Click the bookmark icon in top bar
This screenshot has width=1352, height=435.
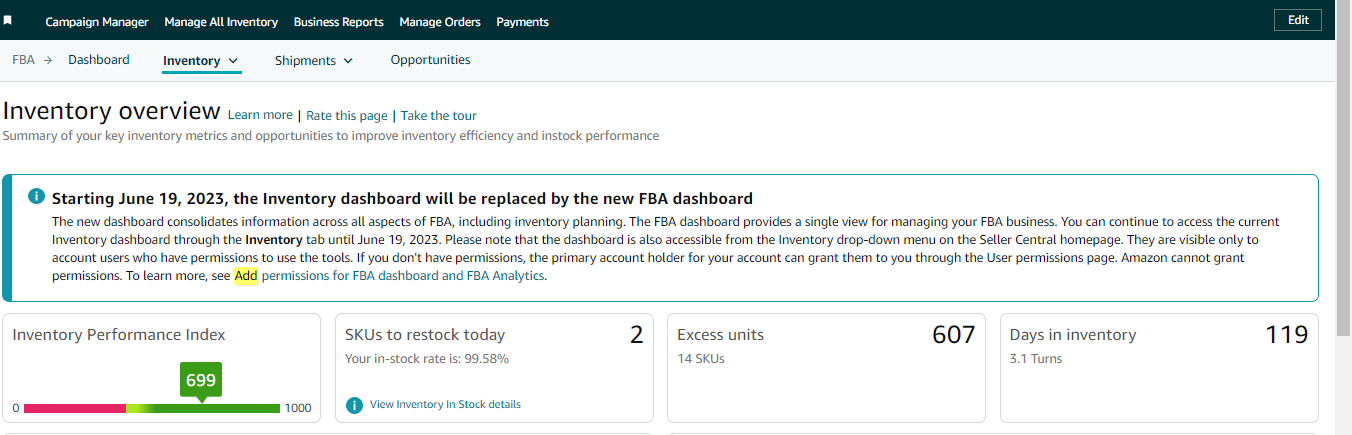pos(9,21)
